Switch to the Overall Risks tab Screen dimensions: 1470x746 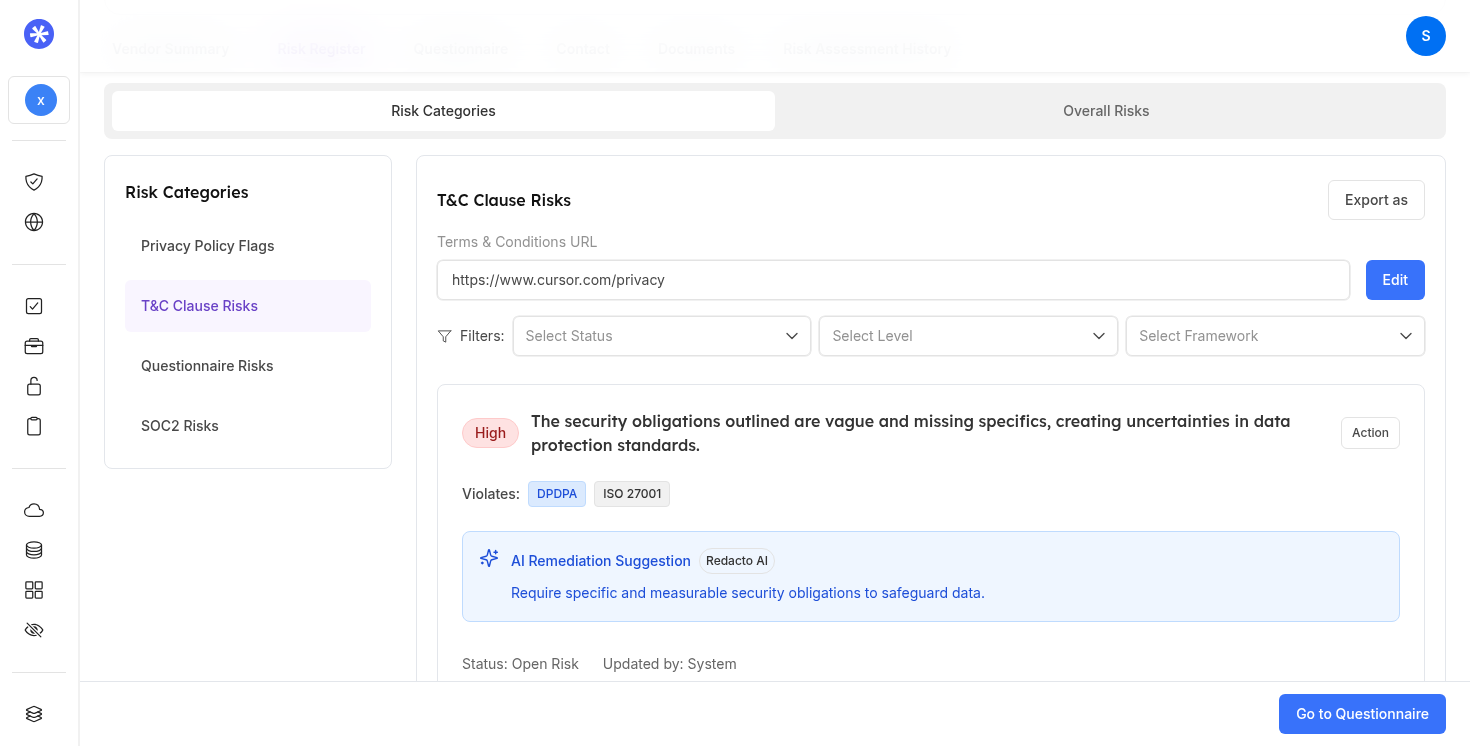(x=1105, y=111)
